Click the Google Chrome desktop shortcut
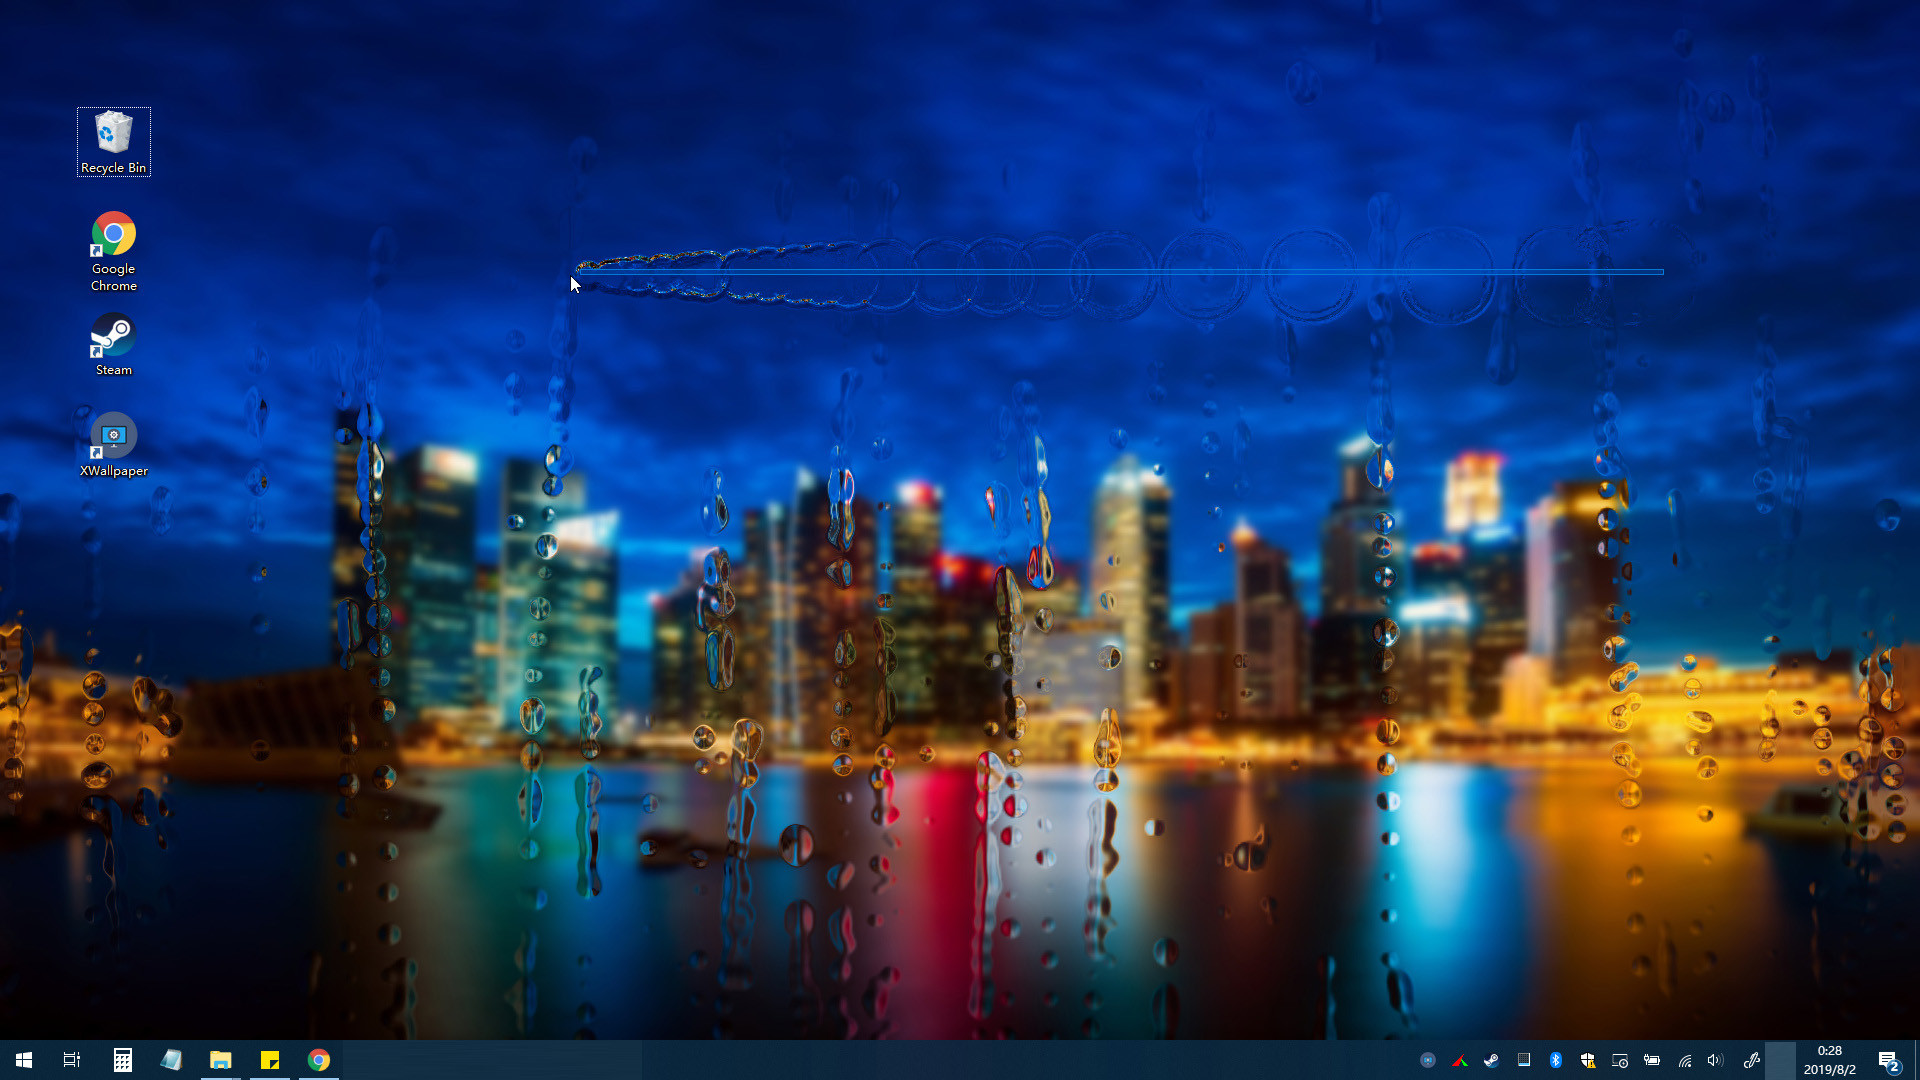Image resolution: width=1920 pixels, height=1080 pixels. coord(113,250)
